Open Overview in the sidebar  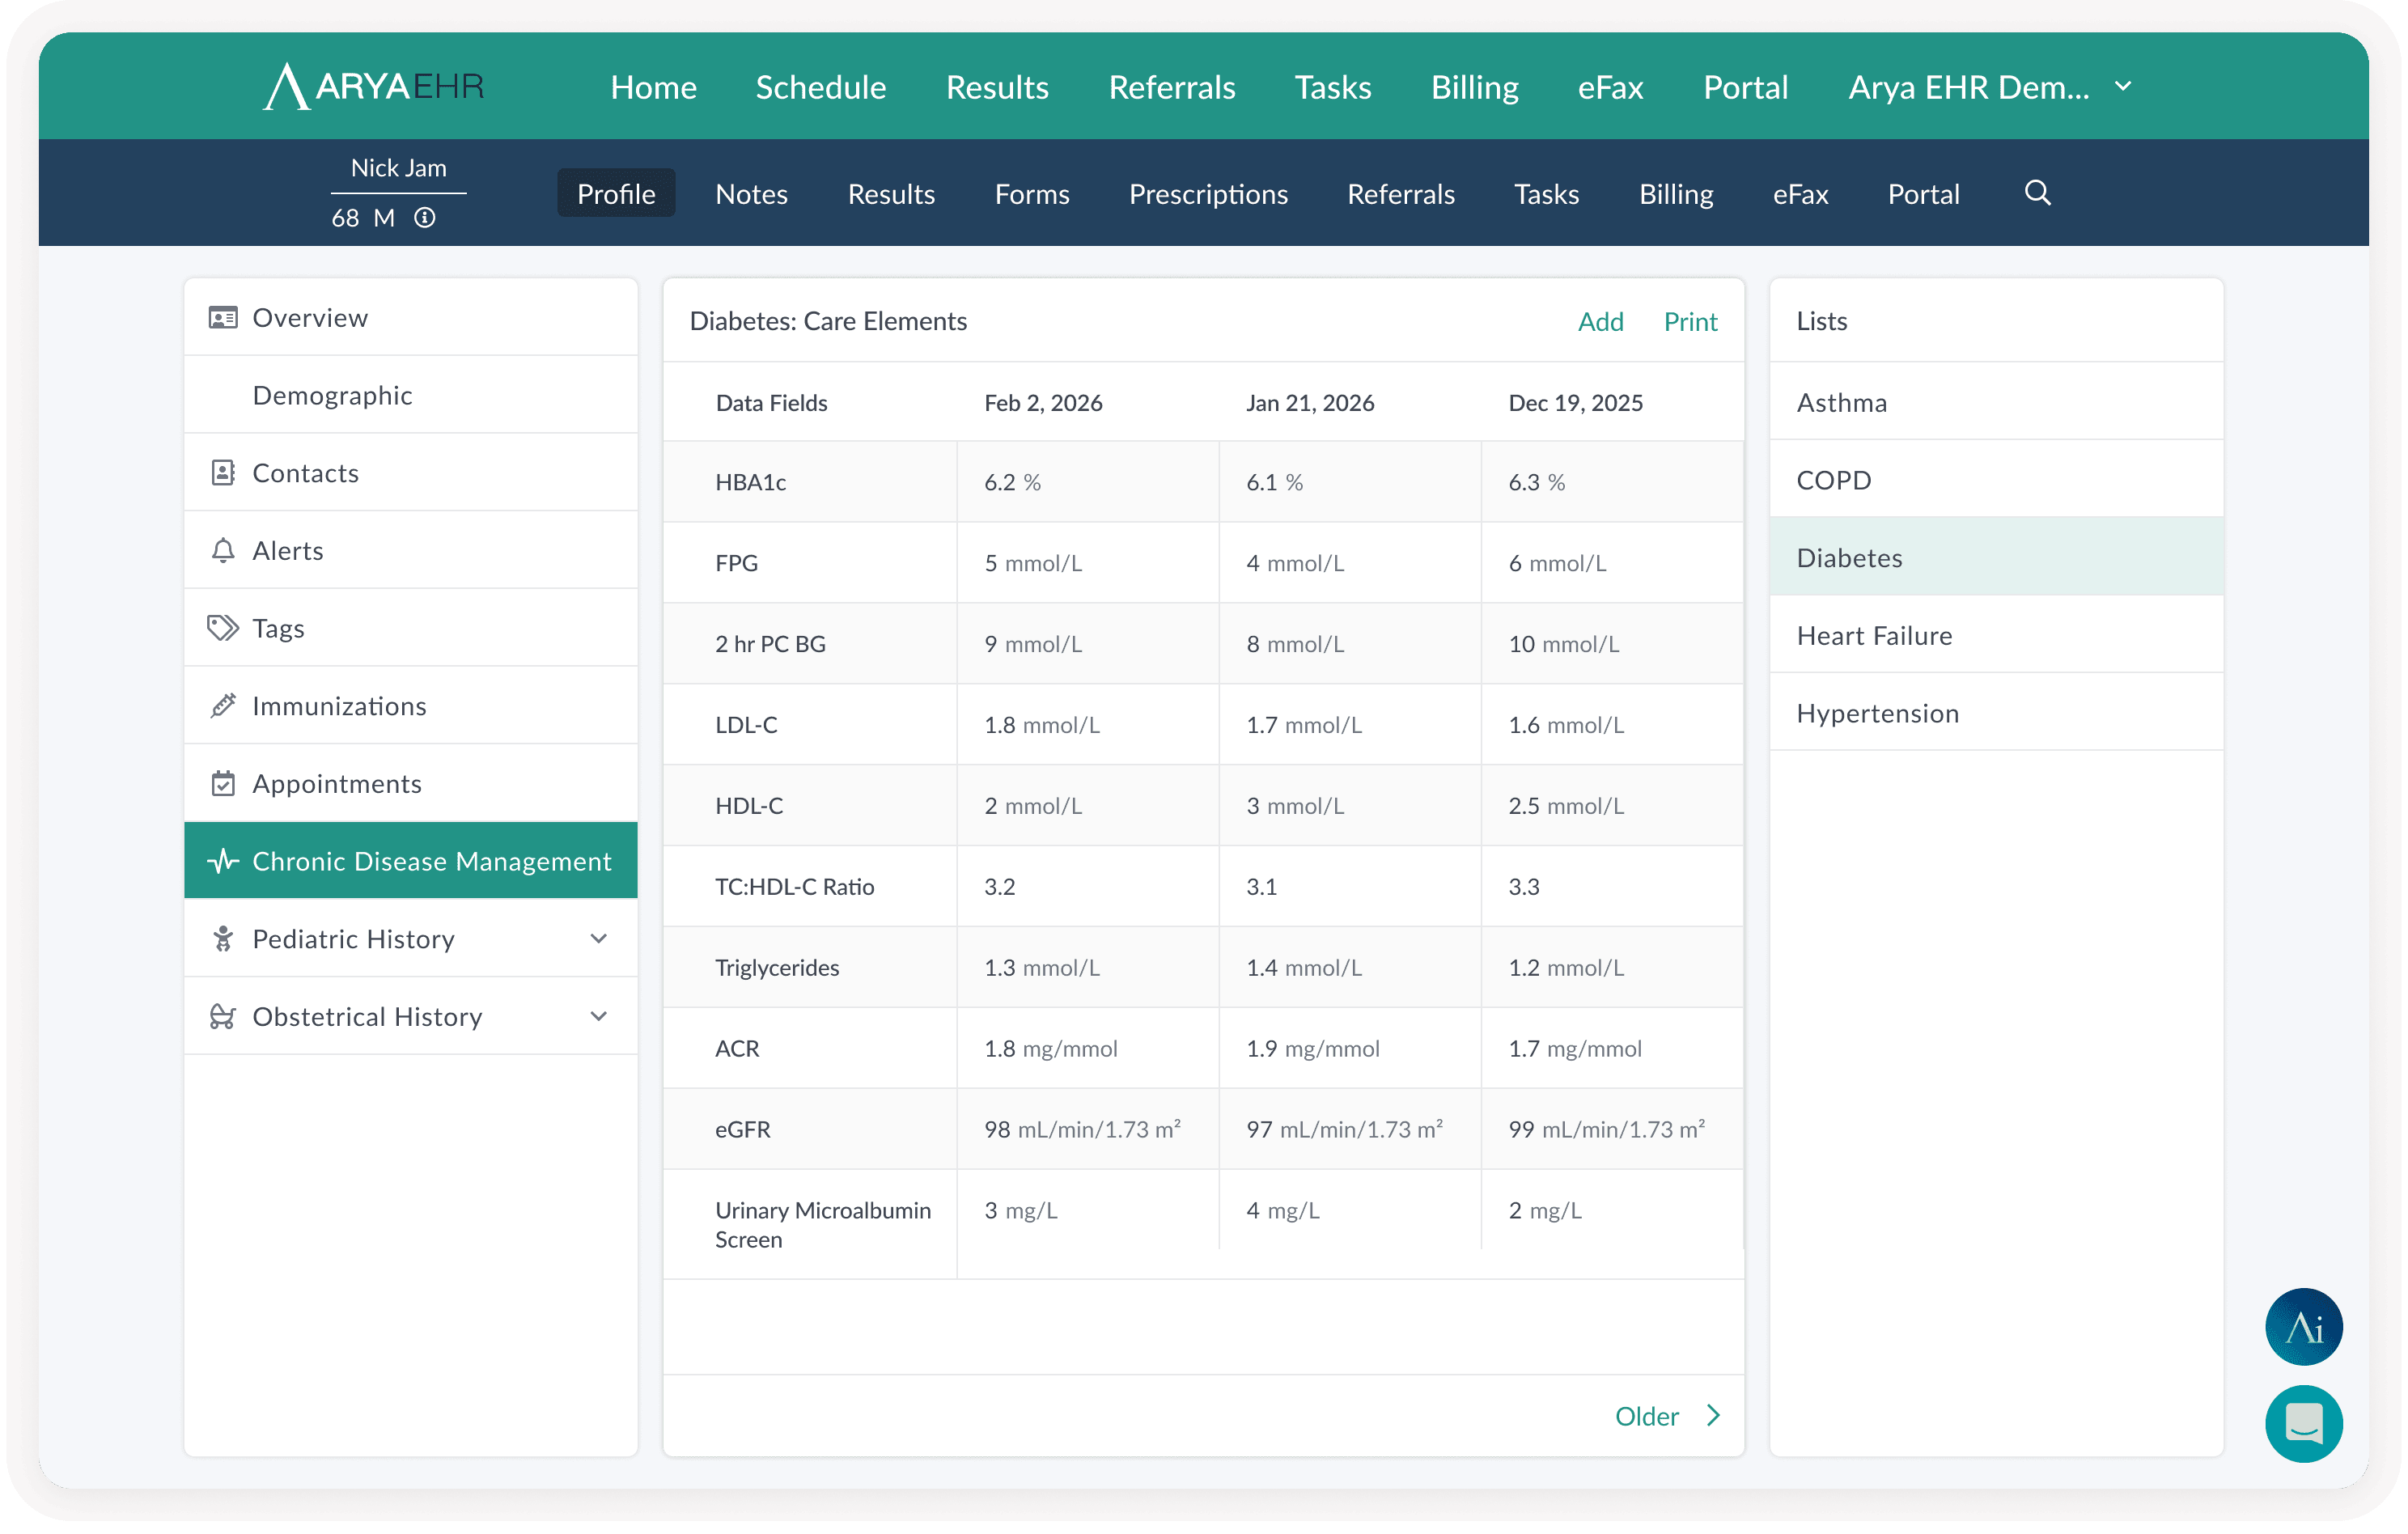[x=410, y=317]
